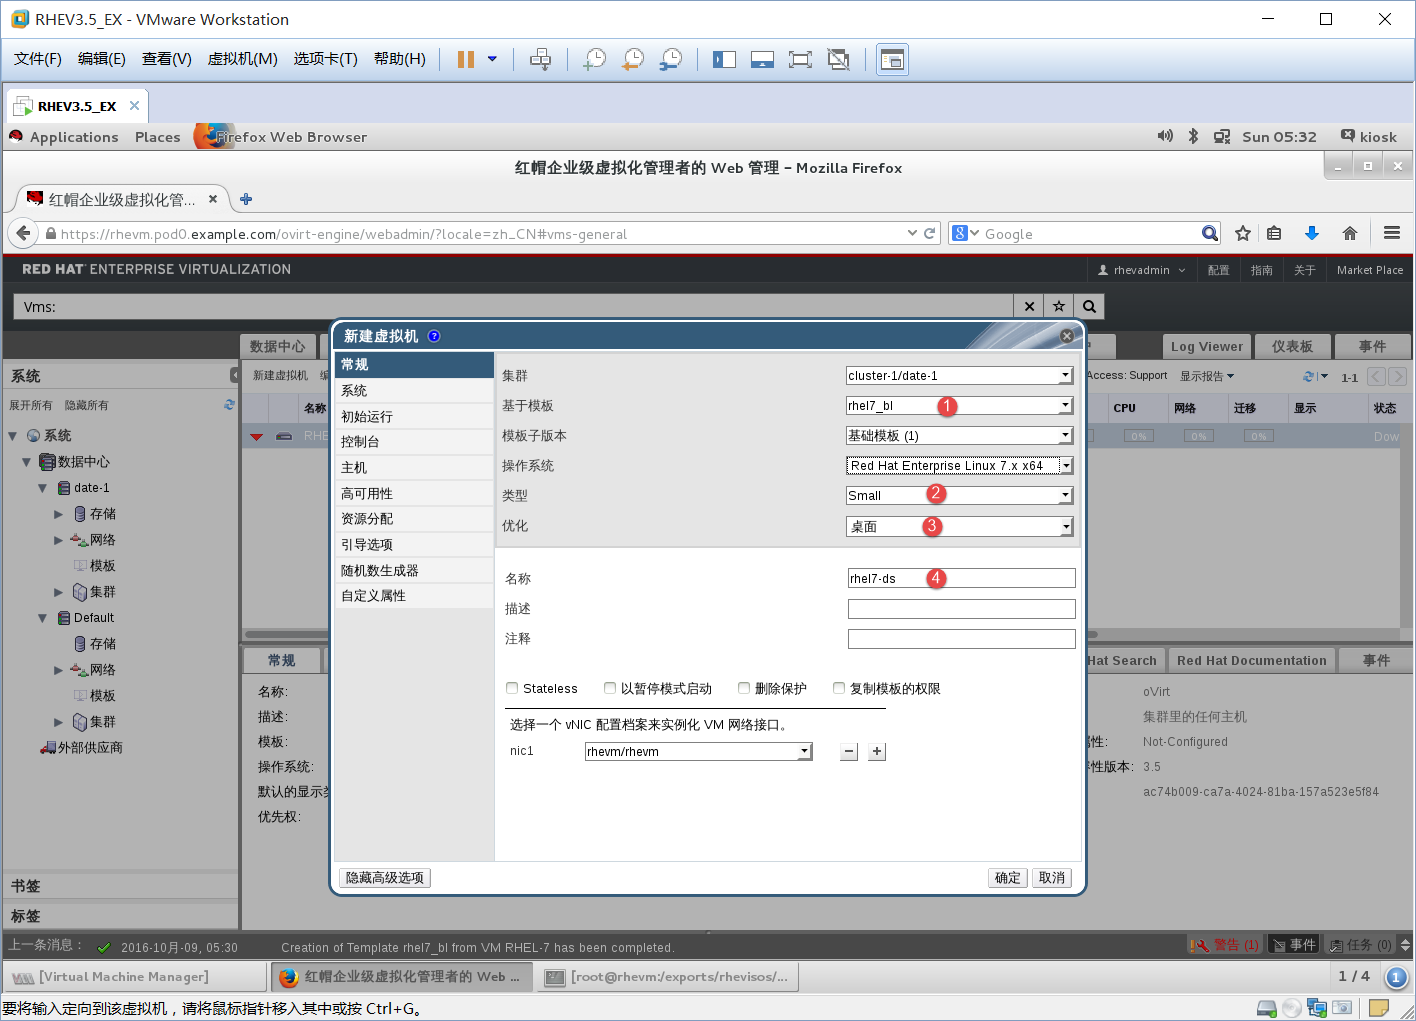Toggle VMware unity mode icon
1416x1021 pixels.
click(838, 59)
